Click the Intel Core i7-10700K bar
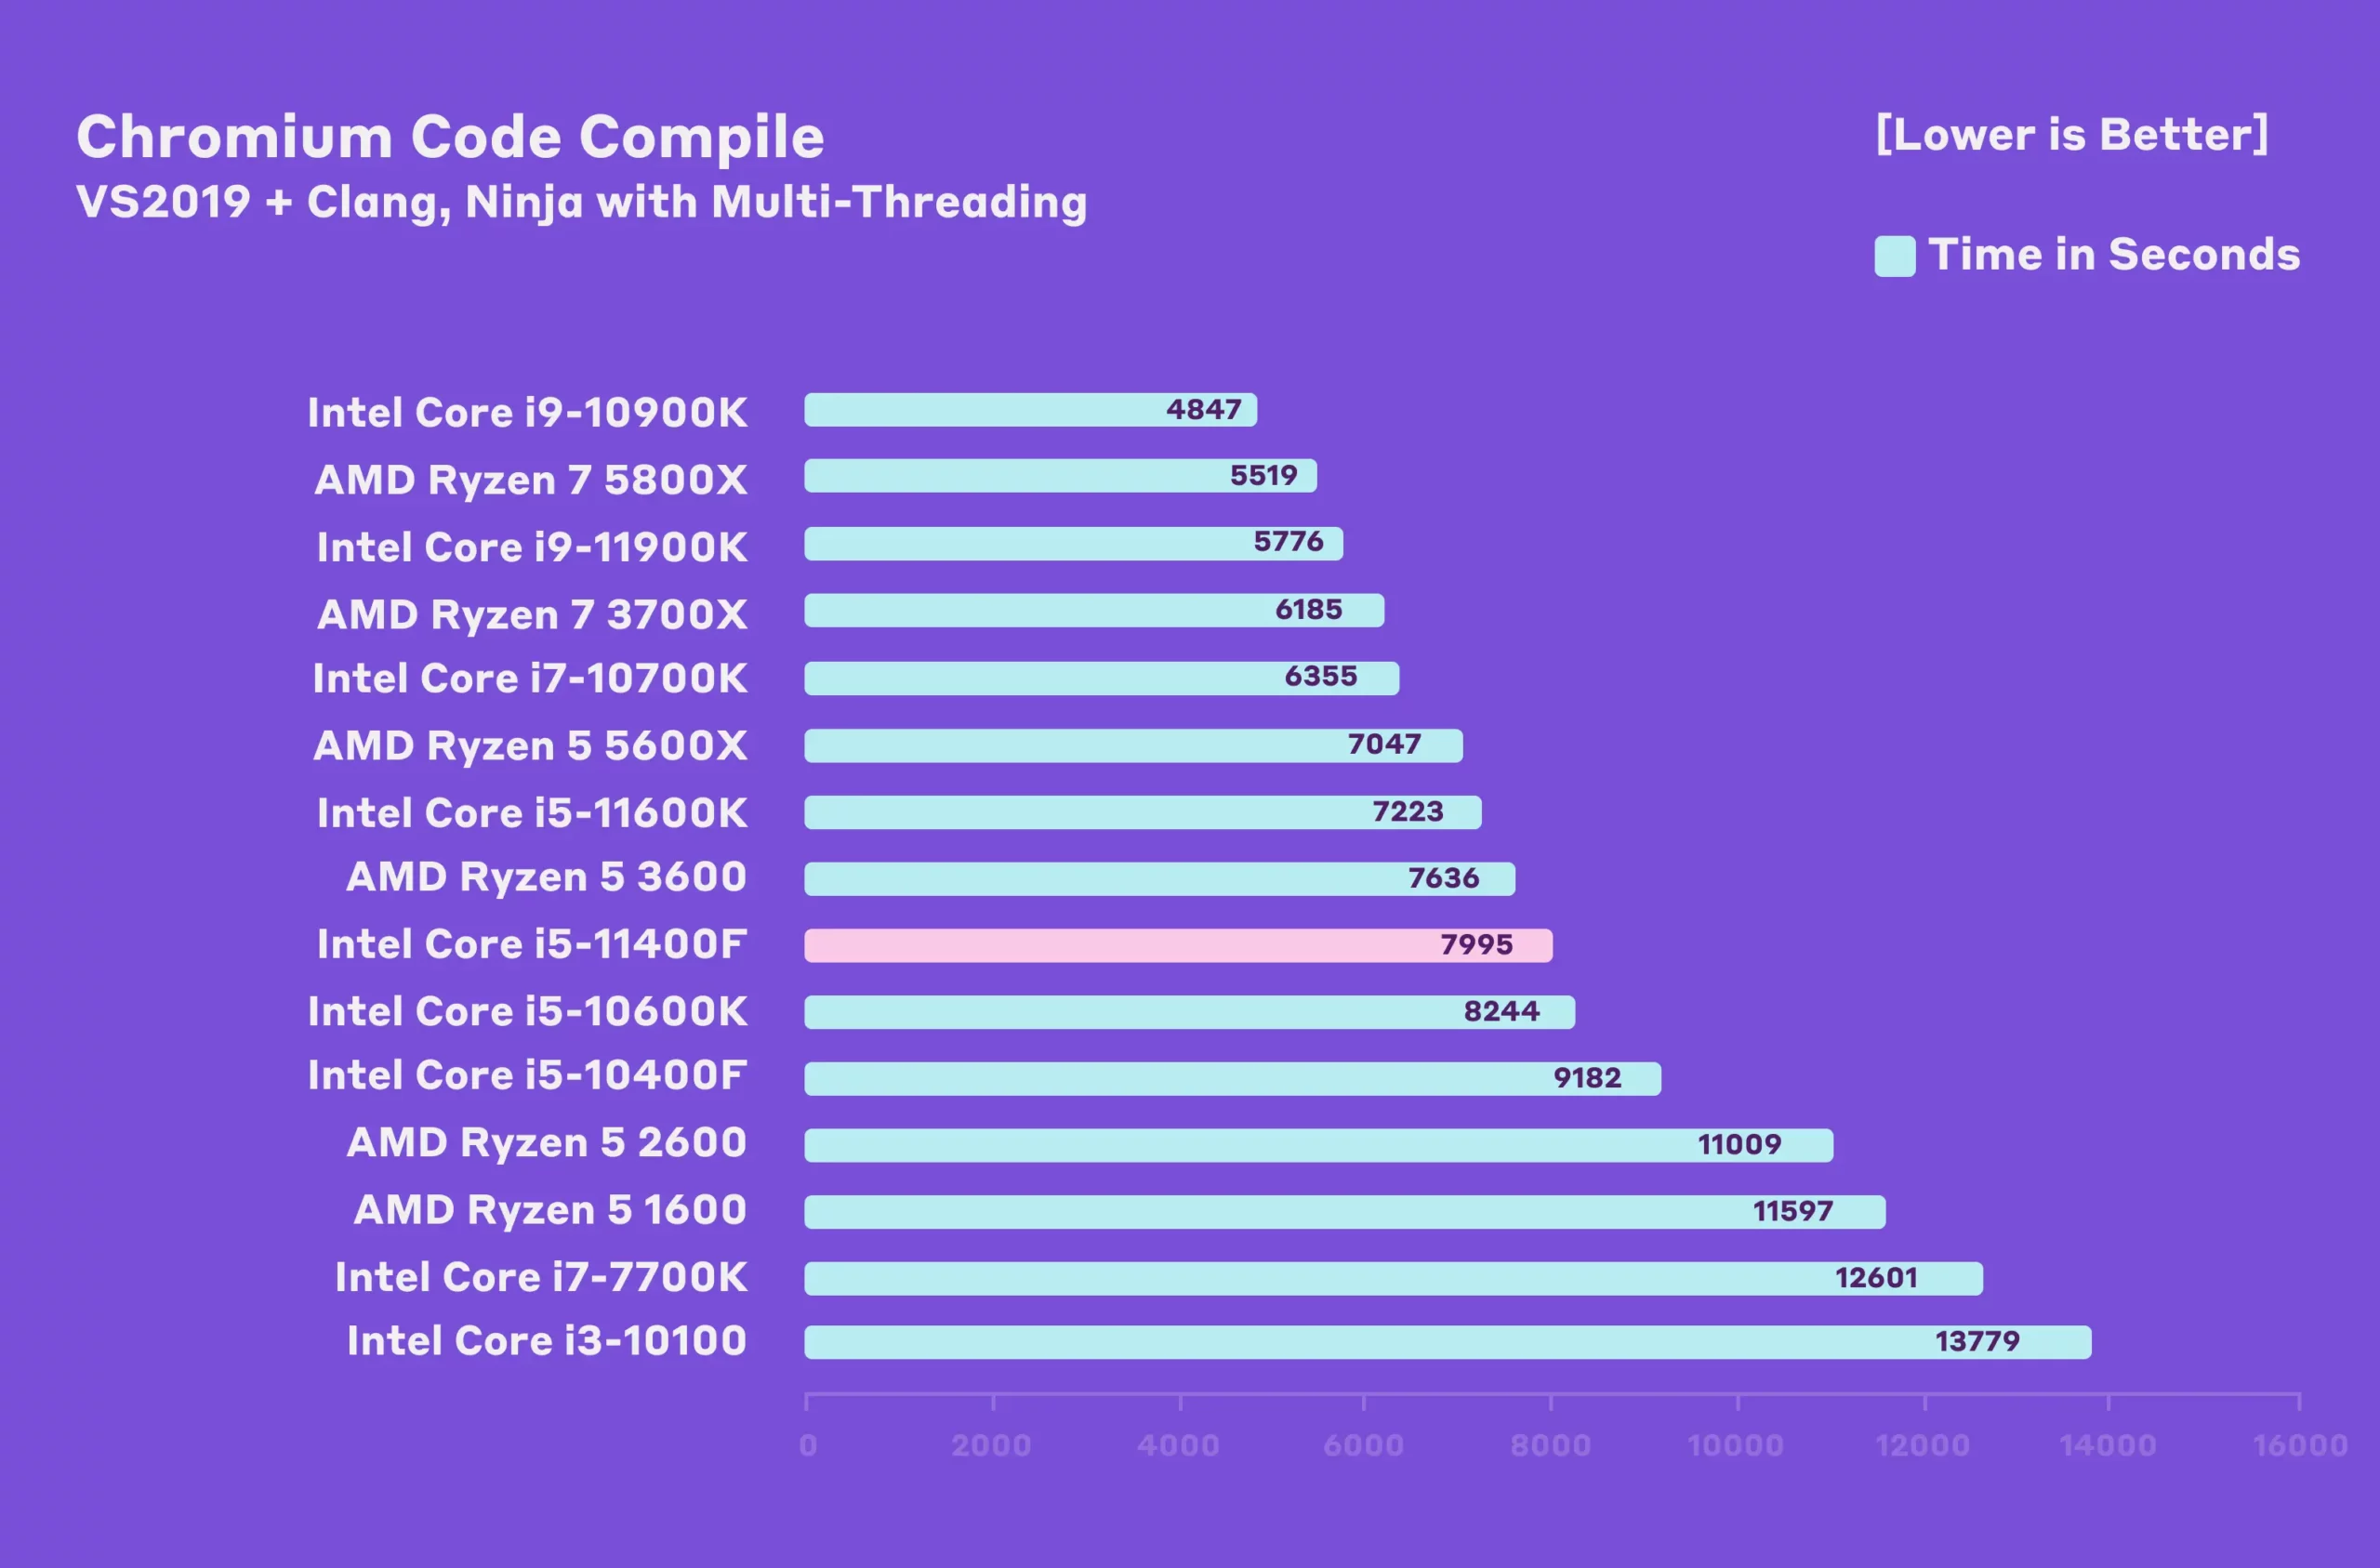The width and height of the screenshot is (2380, 1568). click(x=1100, y=678)
